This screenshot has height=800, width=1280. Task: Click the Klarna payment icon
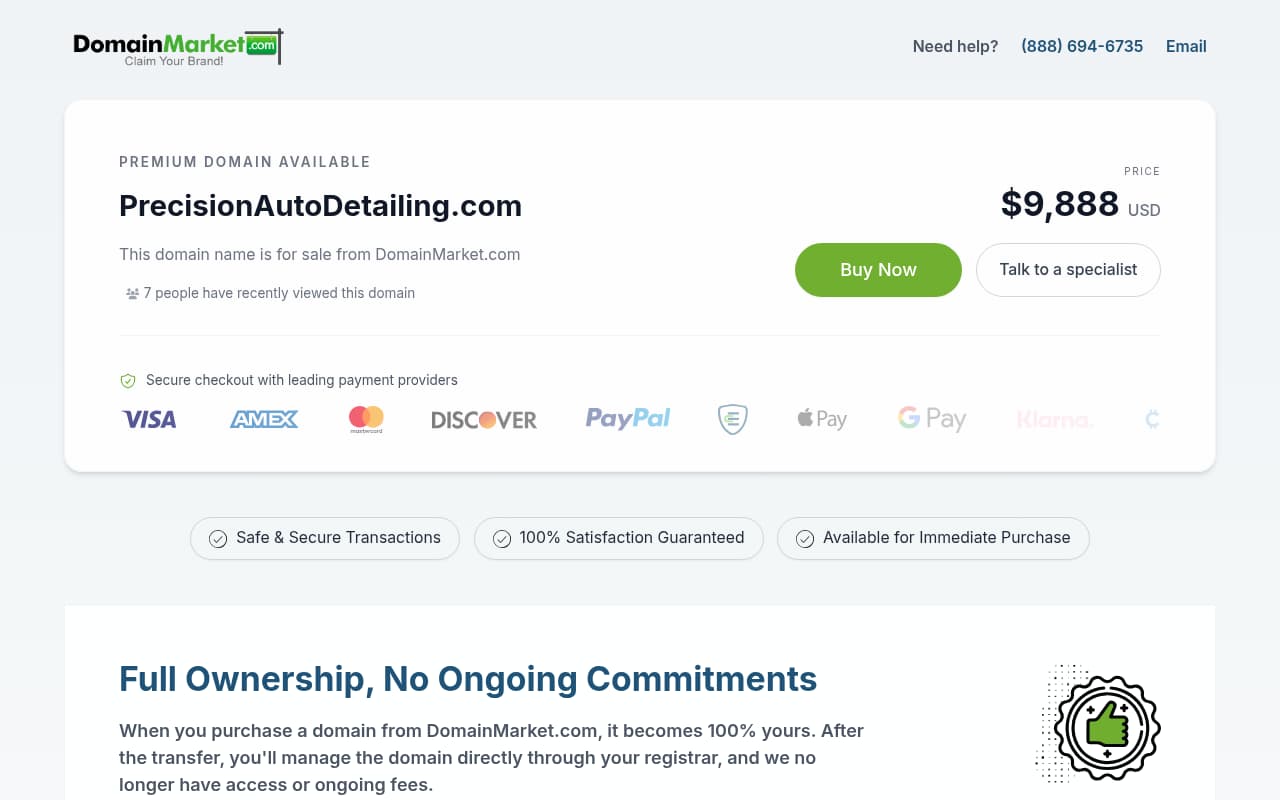pos(1055,418)
